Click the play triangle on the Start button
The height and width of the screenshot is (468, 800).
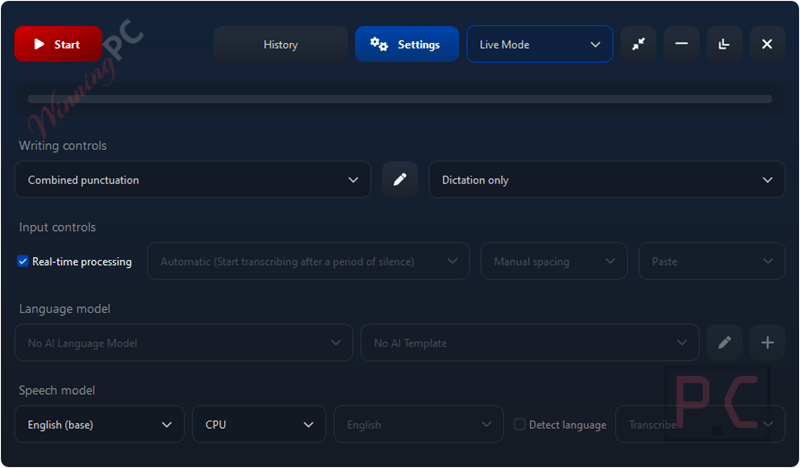tap(39, 44)
